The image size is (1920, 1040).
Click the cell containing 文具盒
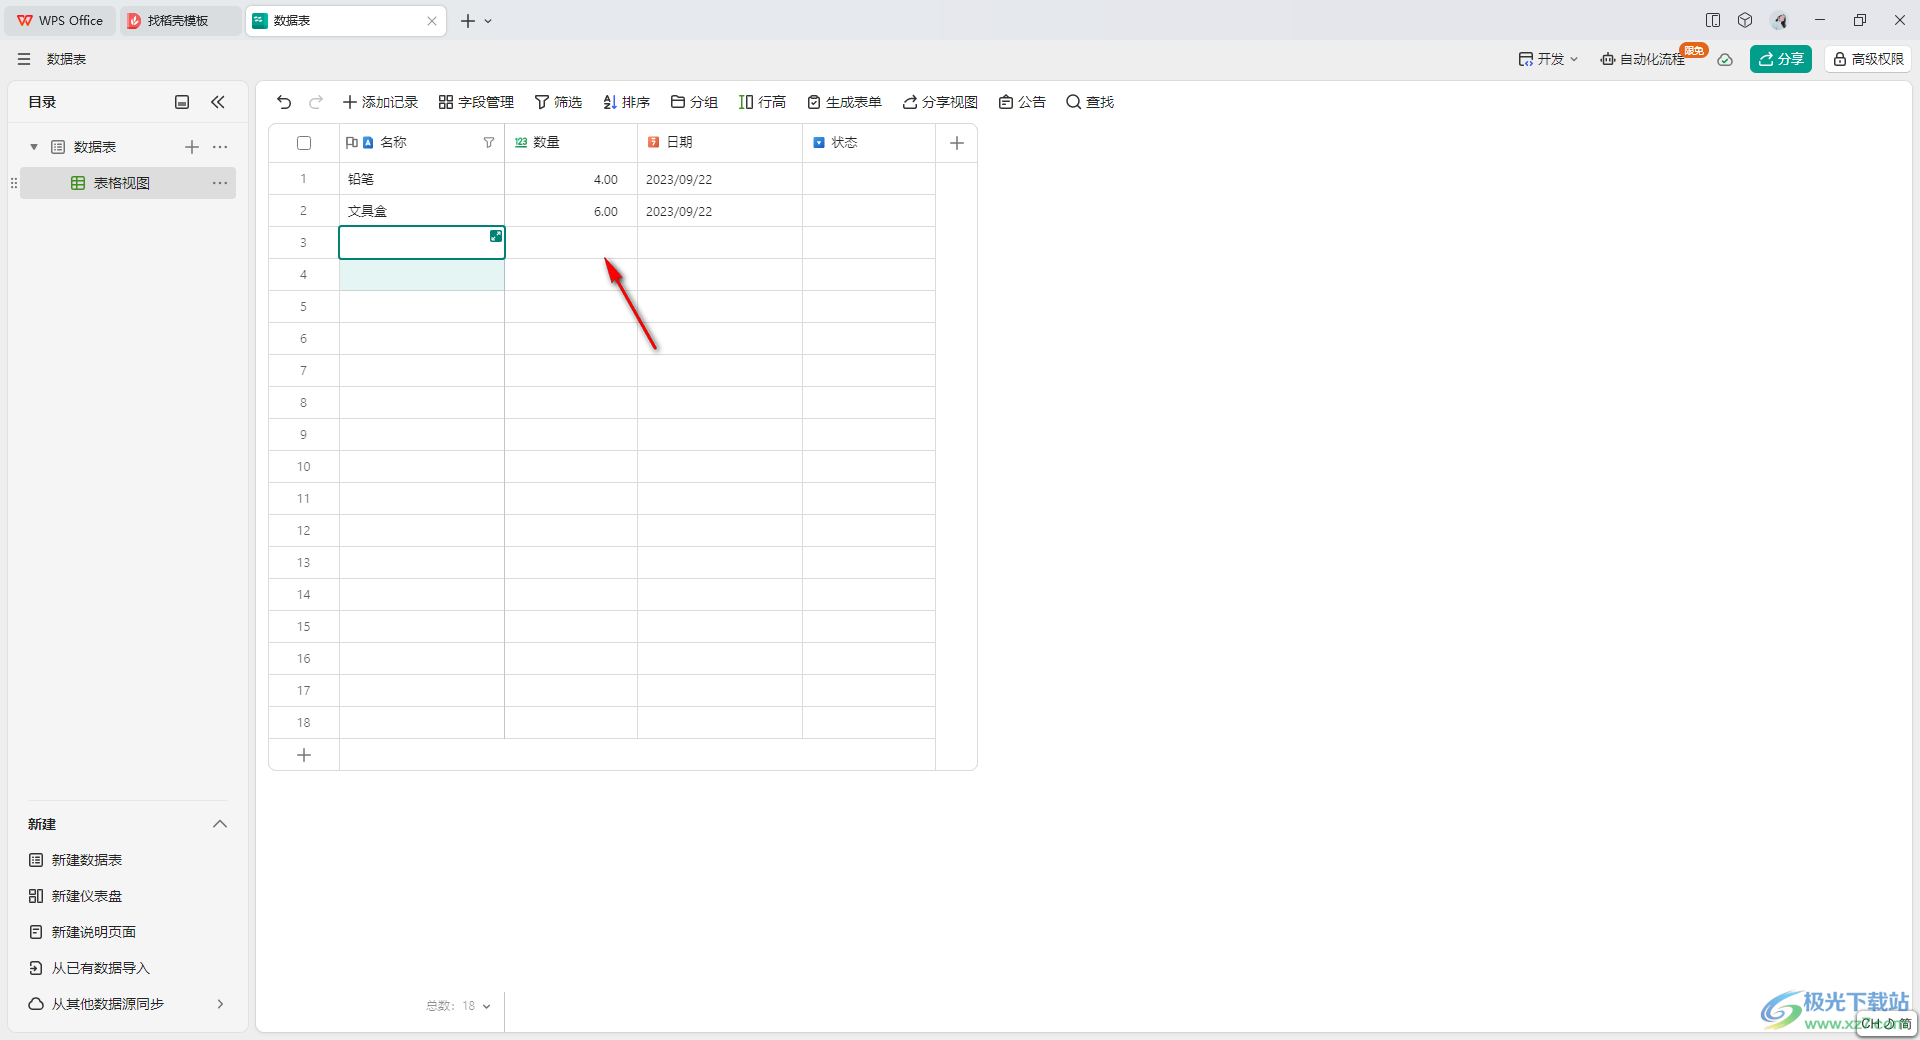tap(422, 211)
